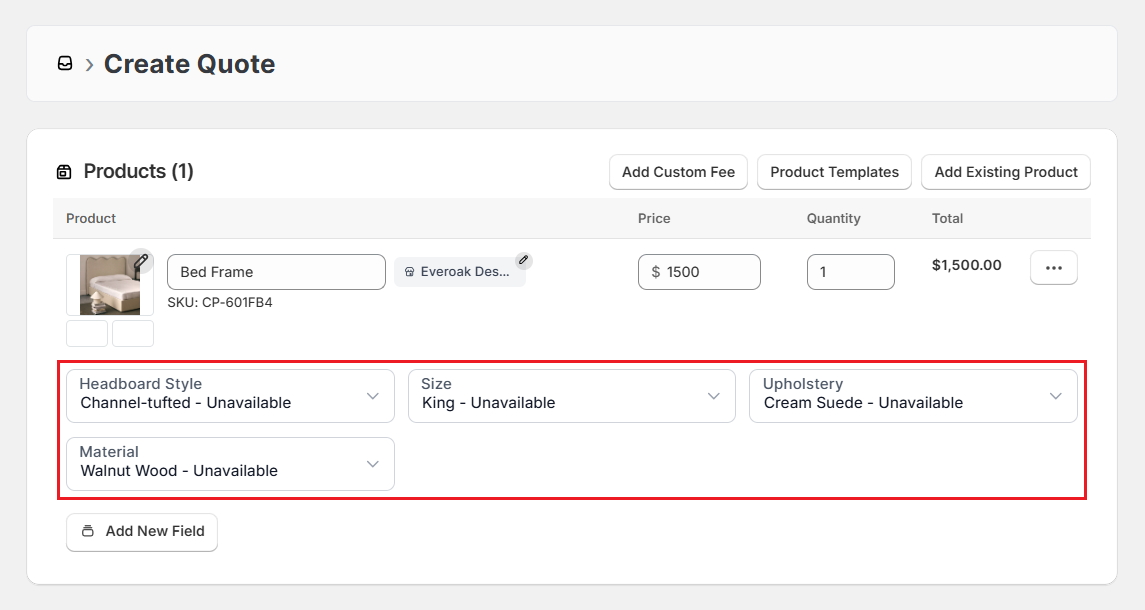Click the quantity field showing 1
The image size is (1145, 610).
click(x=851, y=272)
